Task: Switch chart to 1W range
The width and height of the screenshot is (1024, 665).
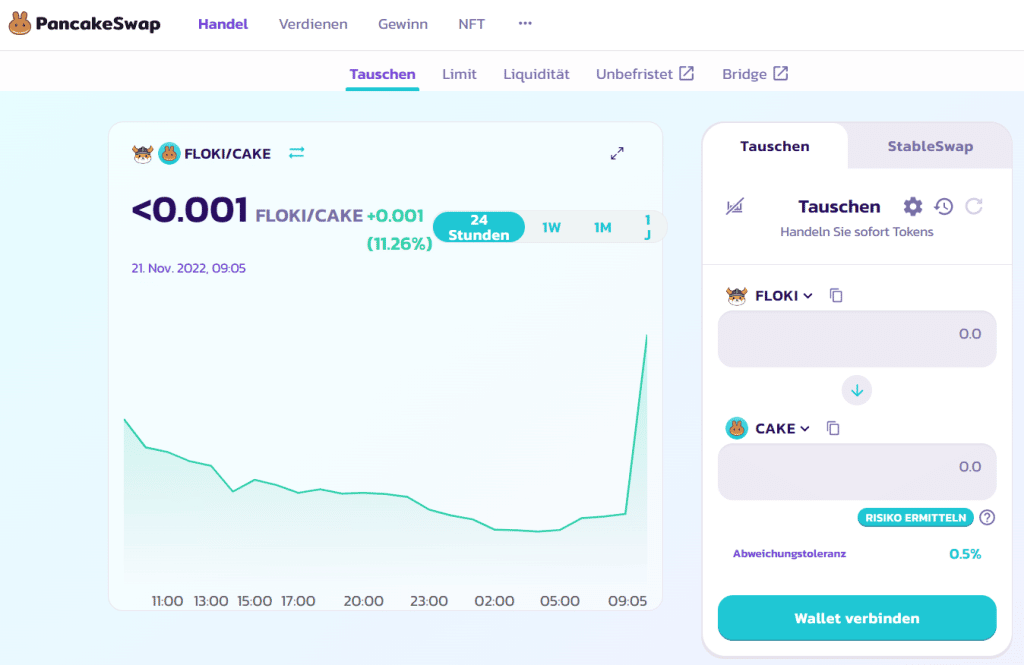Action: pyautogui.click(x=551, y=227)
